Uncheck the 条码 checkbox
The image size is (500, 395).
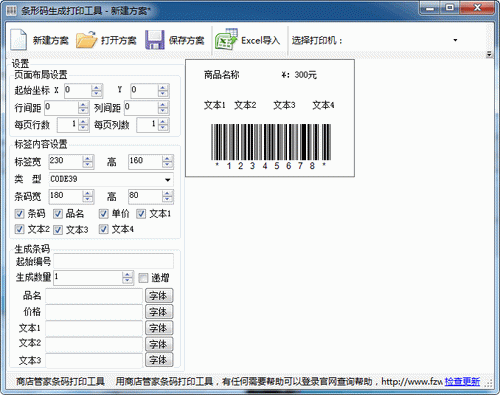coord(20,214)
